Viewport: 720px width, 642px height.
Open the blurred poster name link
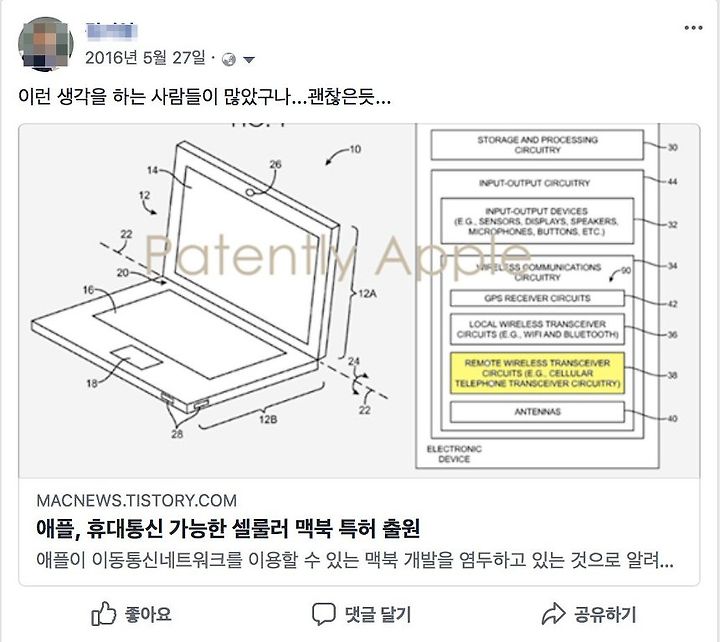click(x=112, y=30)
